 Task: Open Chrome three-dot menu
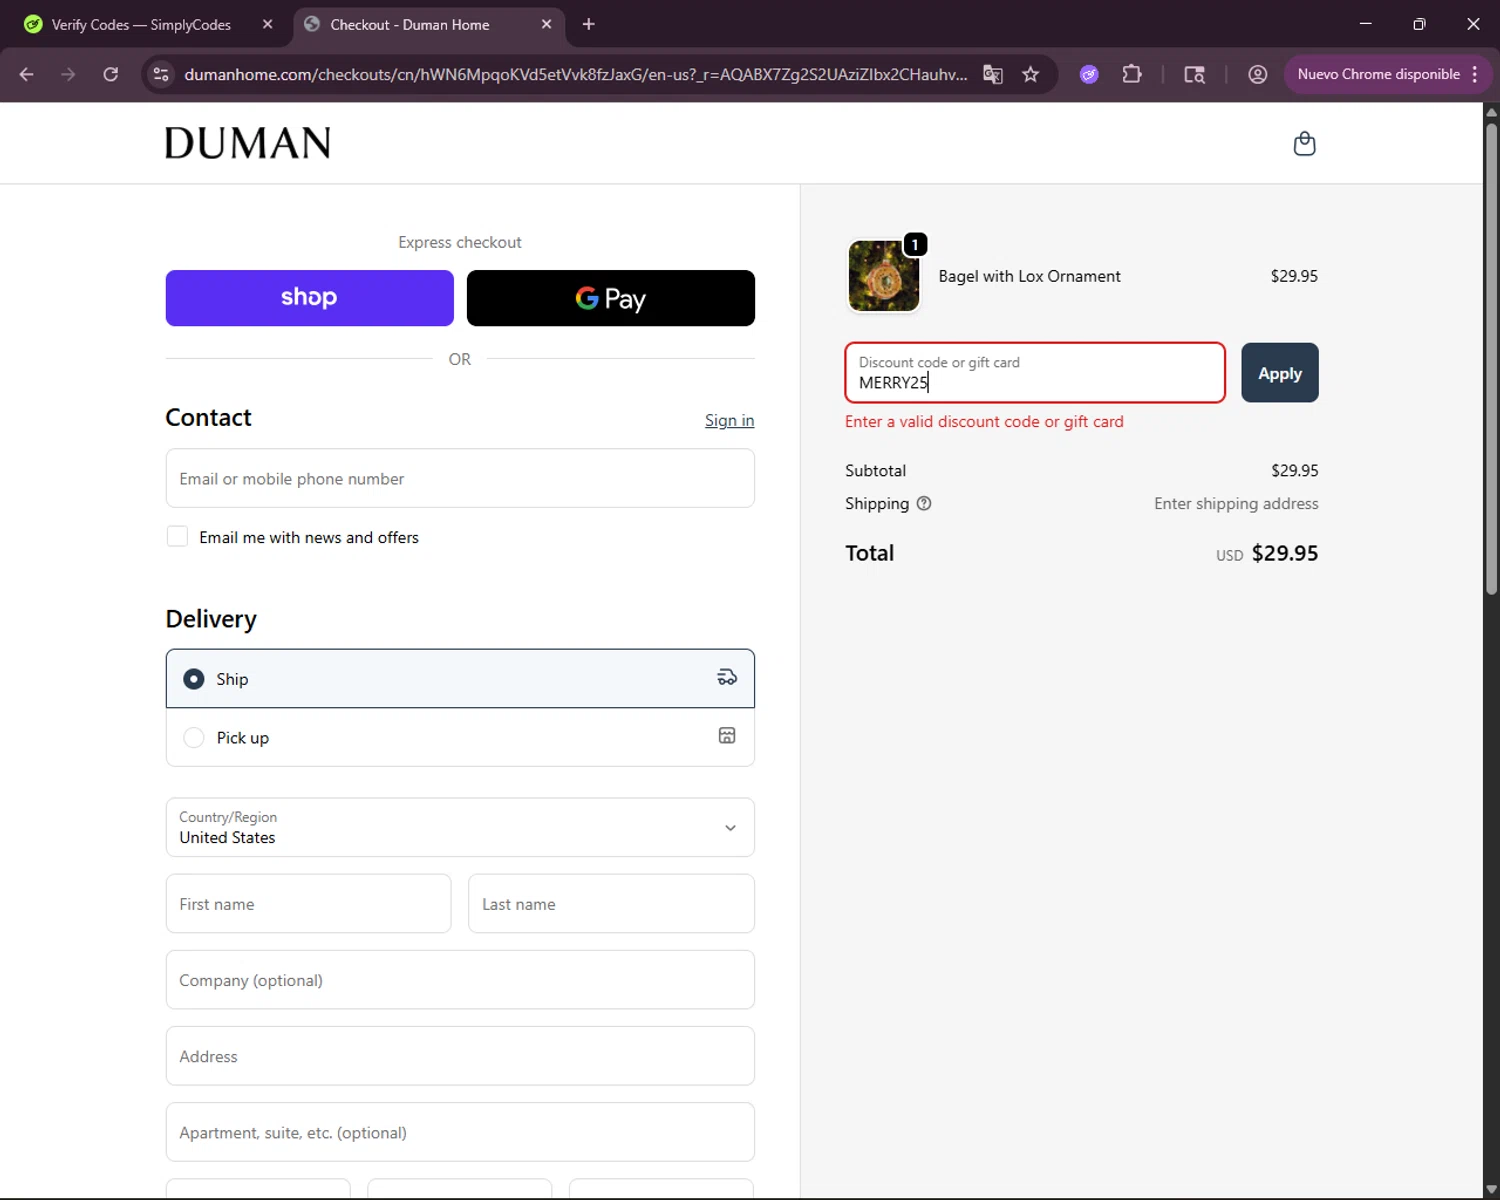click(x=1475, y=74)
